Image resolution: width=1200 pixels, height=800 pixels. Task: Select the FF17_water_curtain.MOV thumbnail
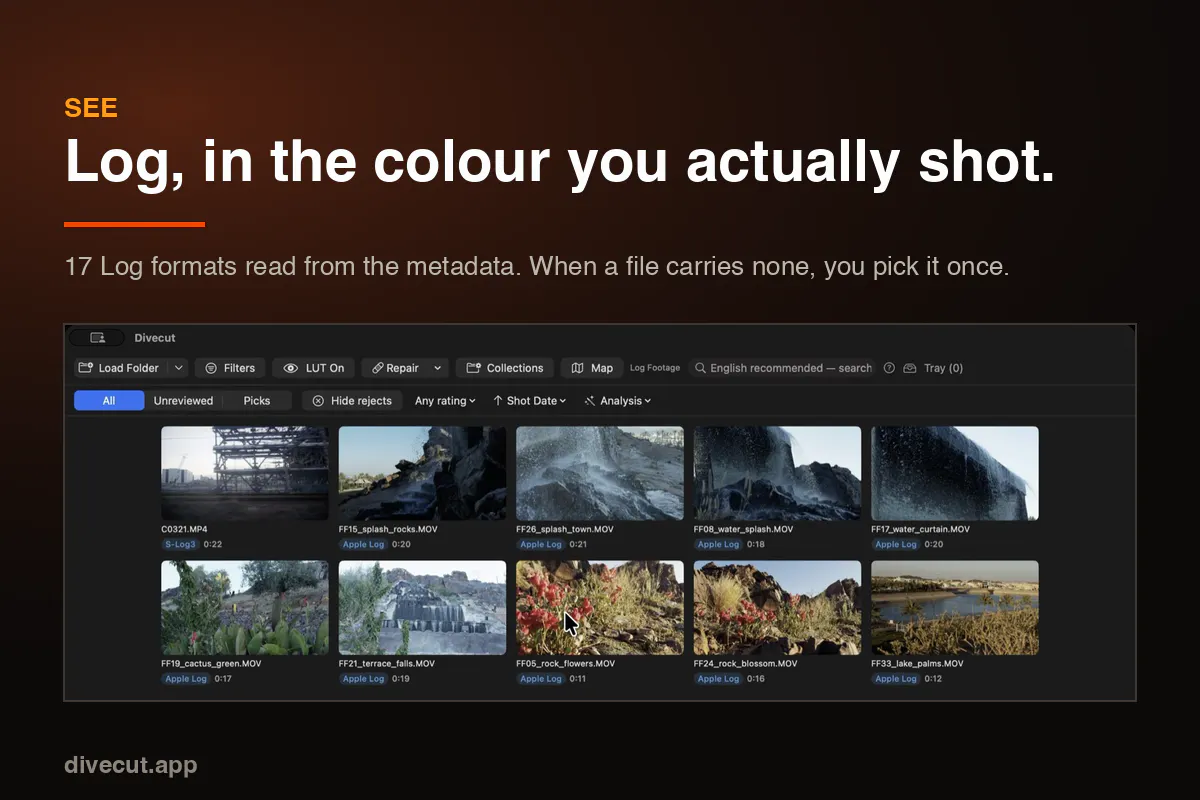click(x=955, y=473)
